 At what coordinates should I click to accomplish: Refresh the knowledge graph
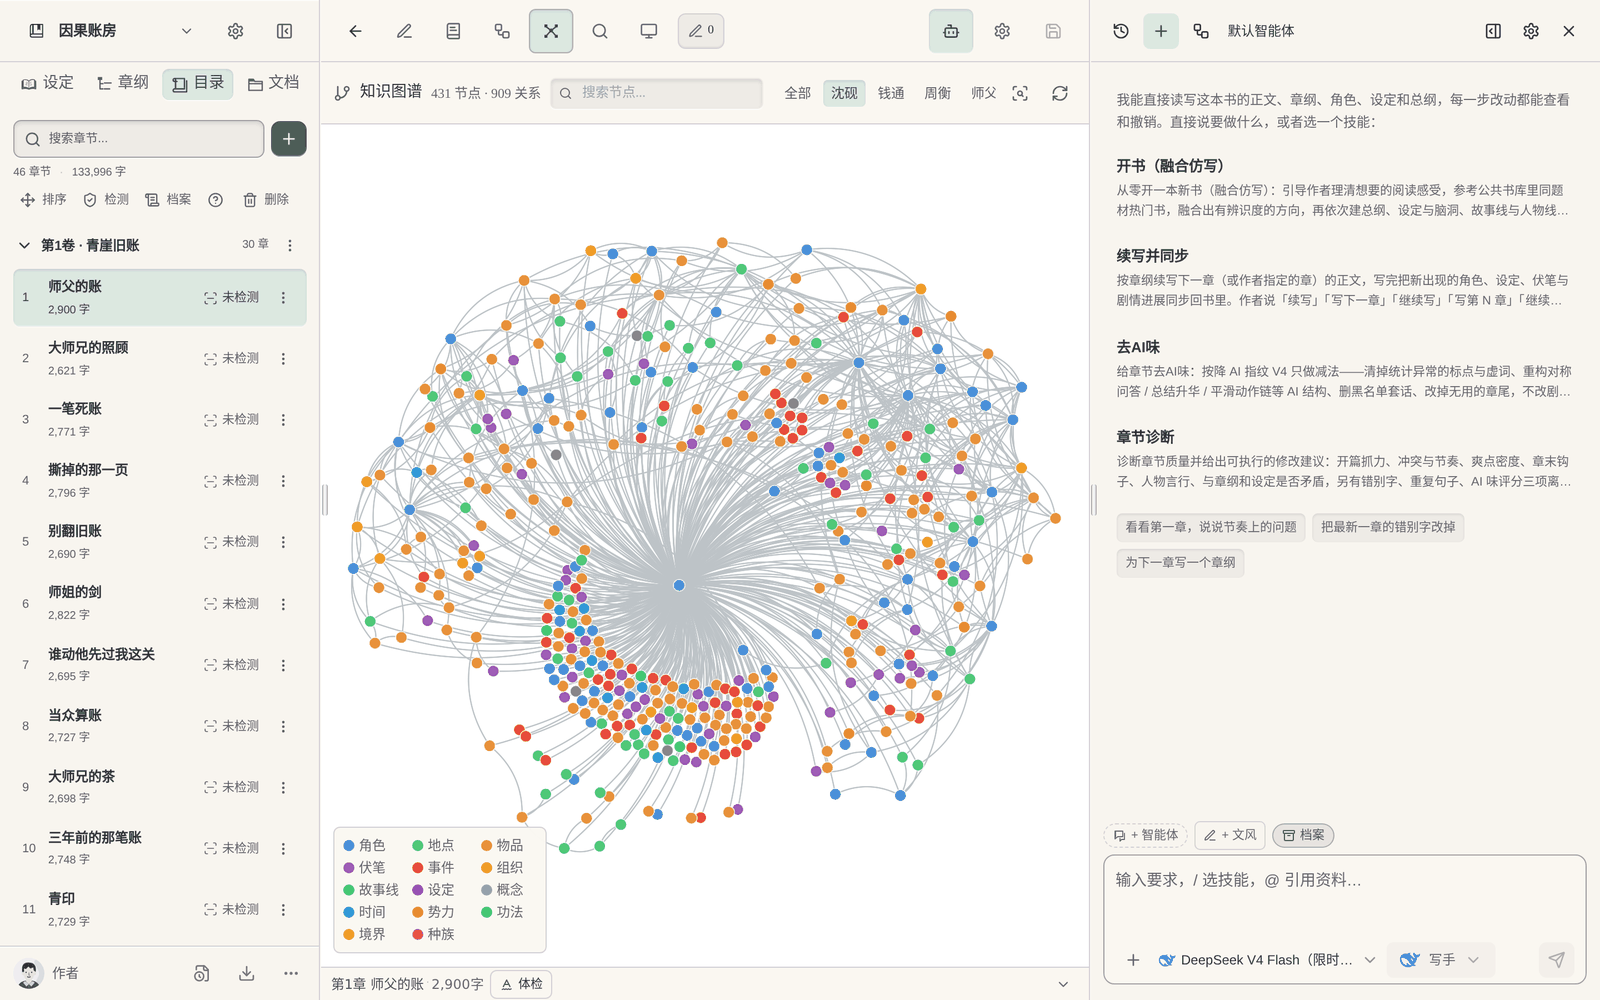click(x=1060, y=93)
